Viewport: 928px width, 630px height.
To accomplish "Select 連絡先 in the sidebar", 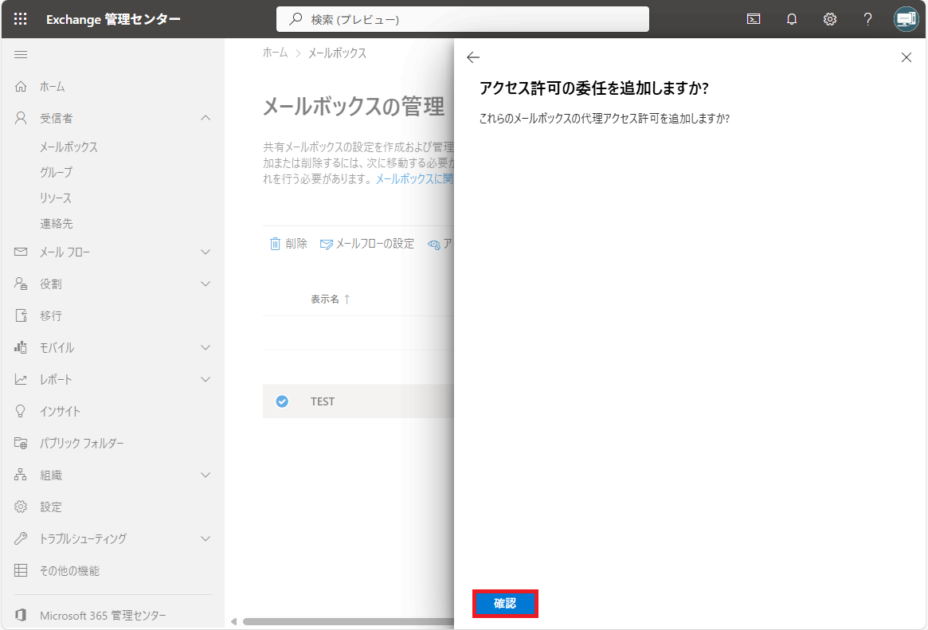I will [56, 224].
